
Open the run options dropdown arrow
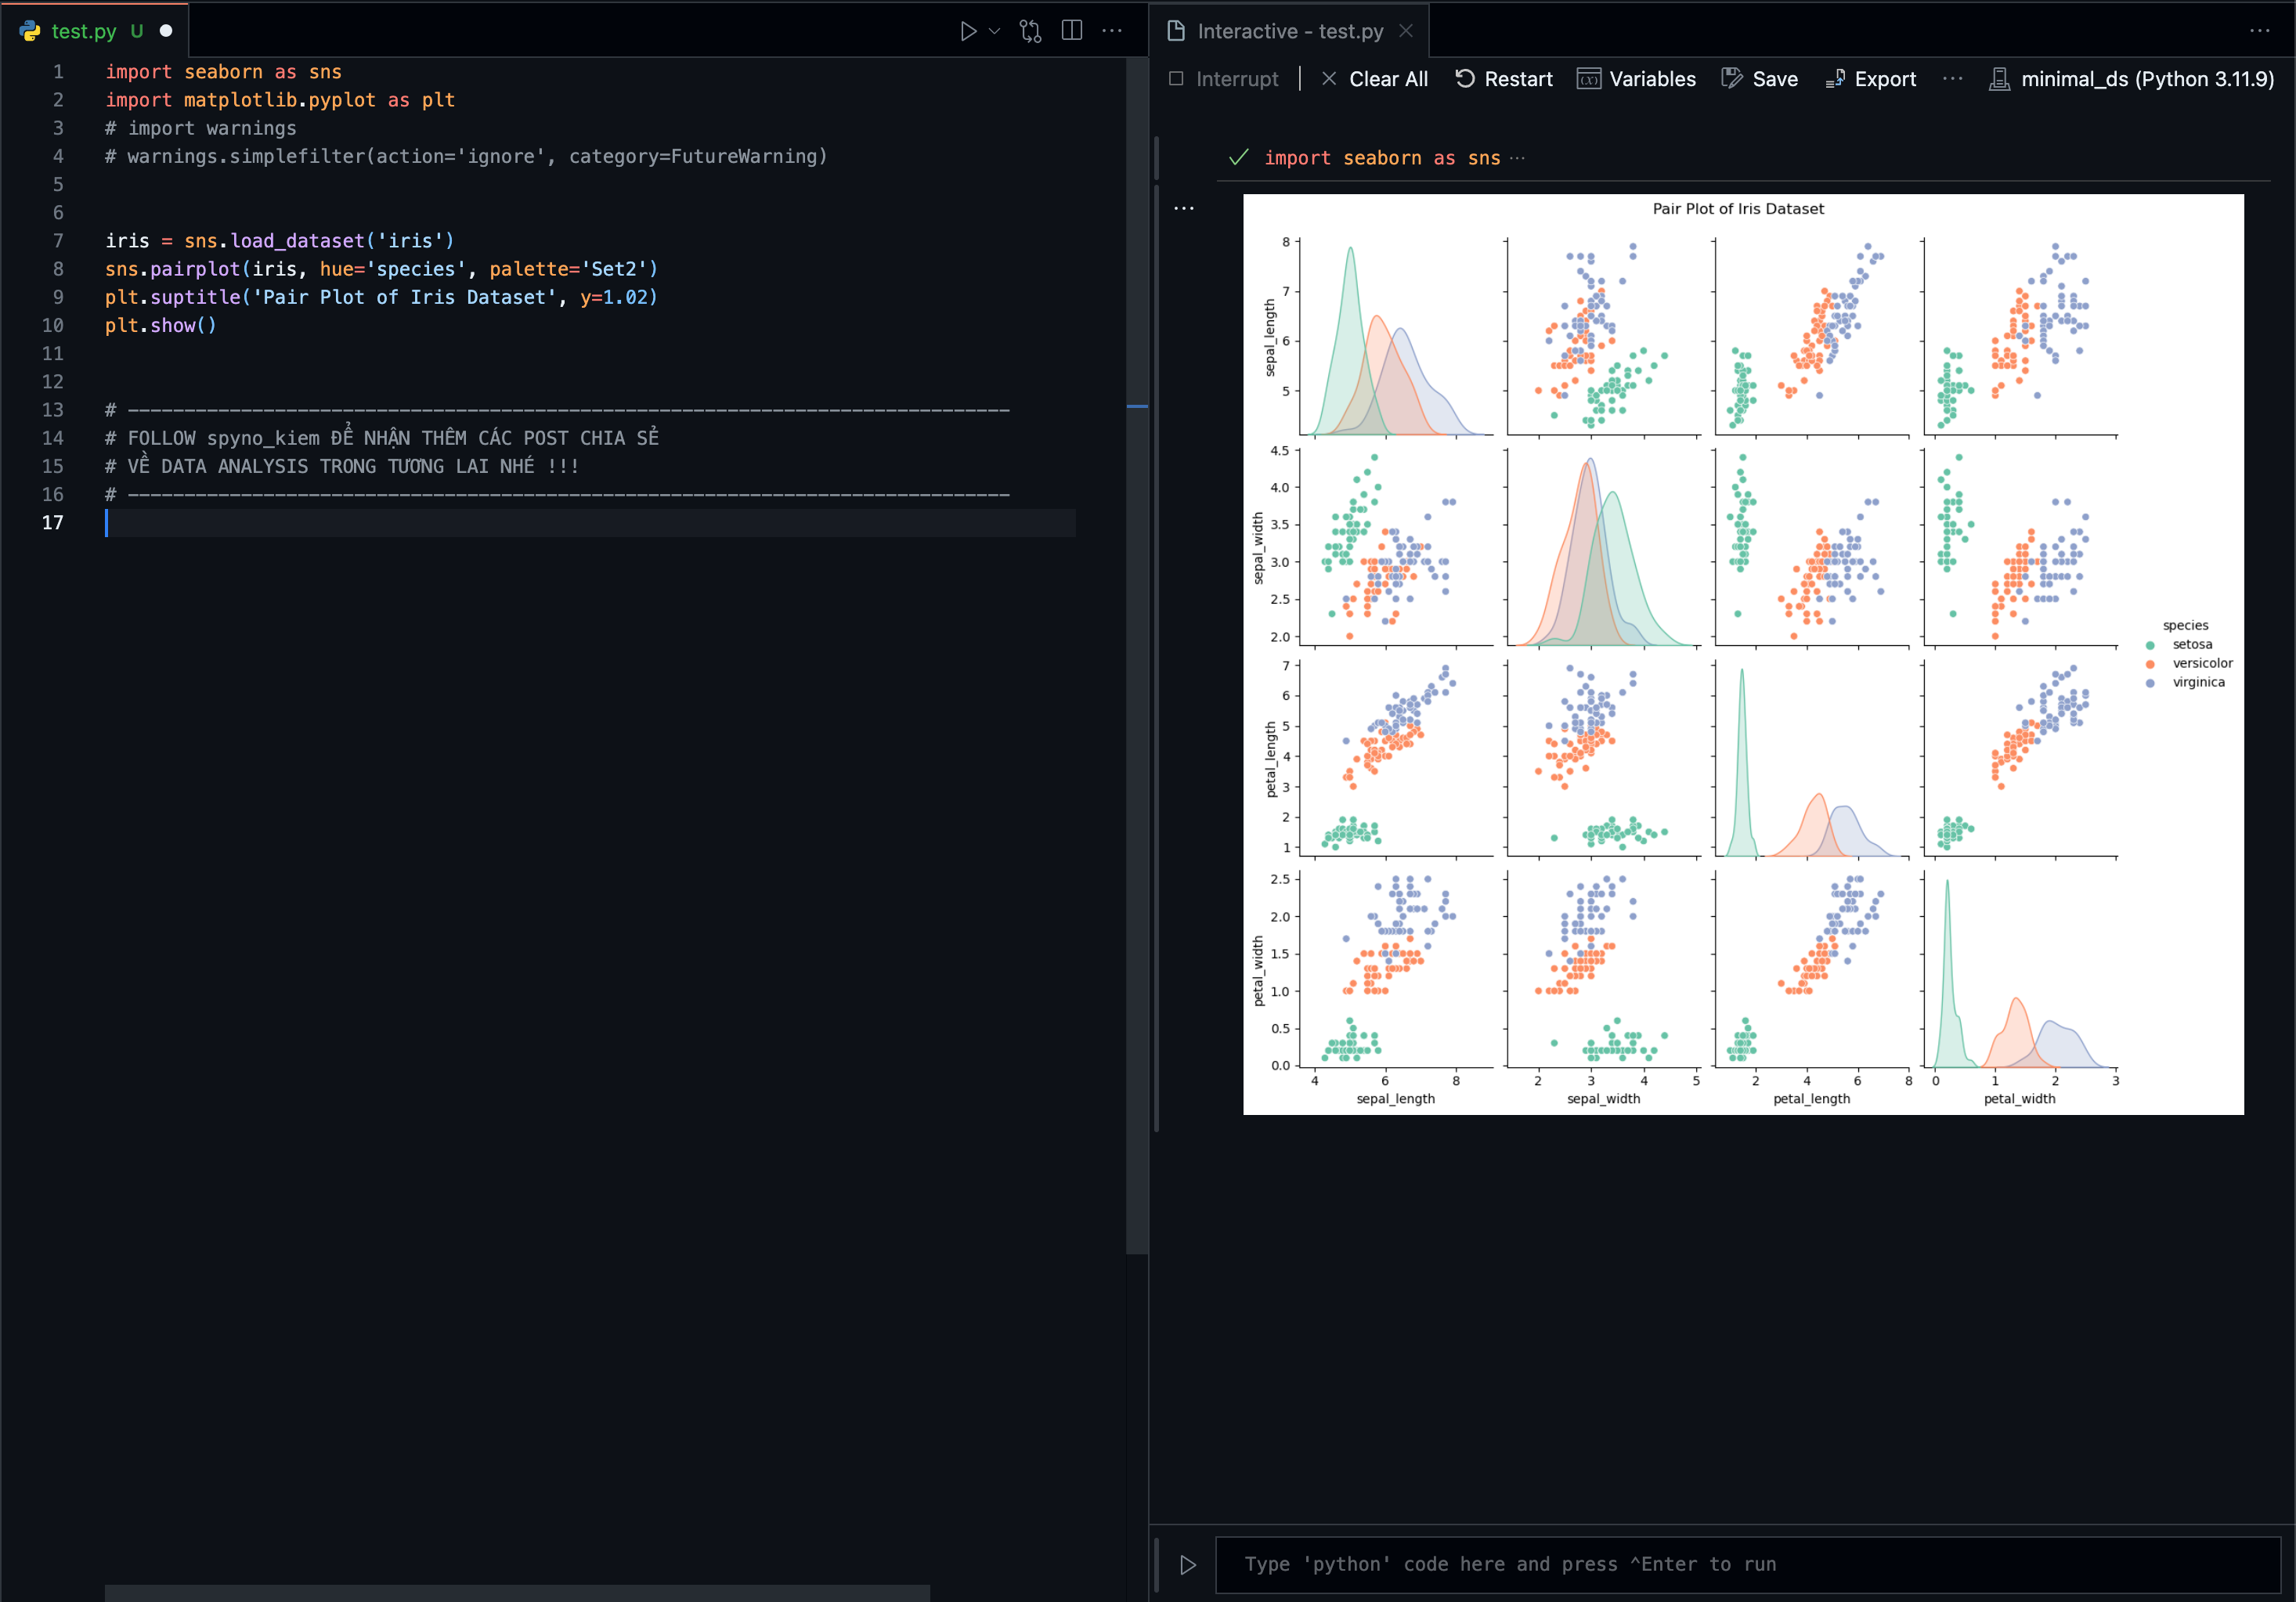[x=994, y=31]
